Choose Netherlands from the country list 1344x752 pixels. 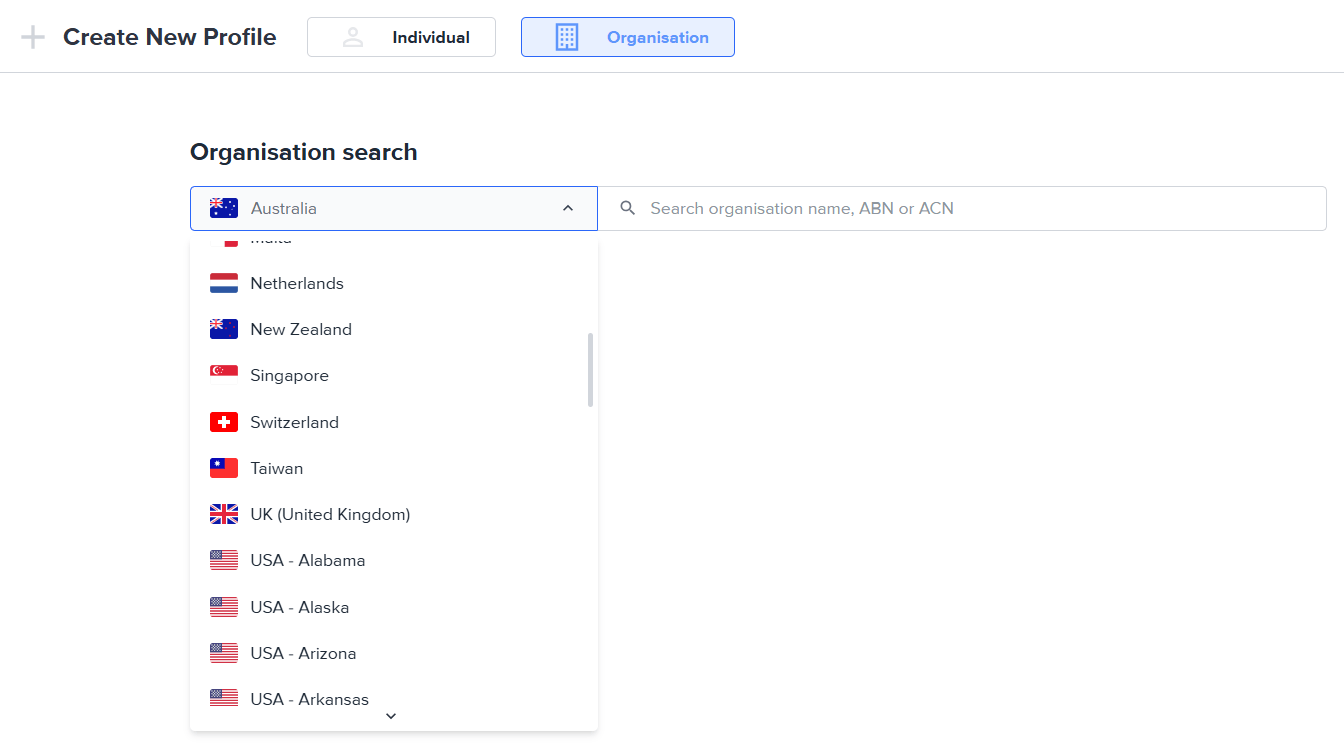(x=297, y=283)
